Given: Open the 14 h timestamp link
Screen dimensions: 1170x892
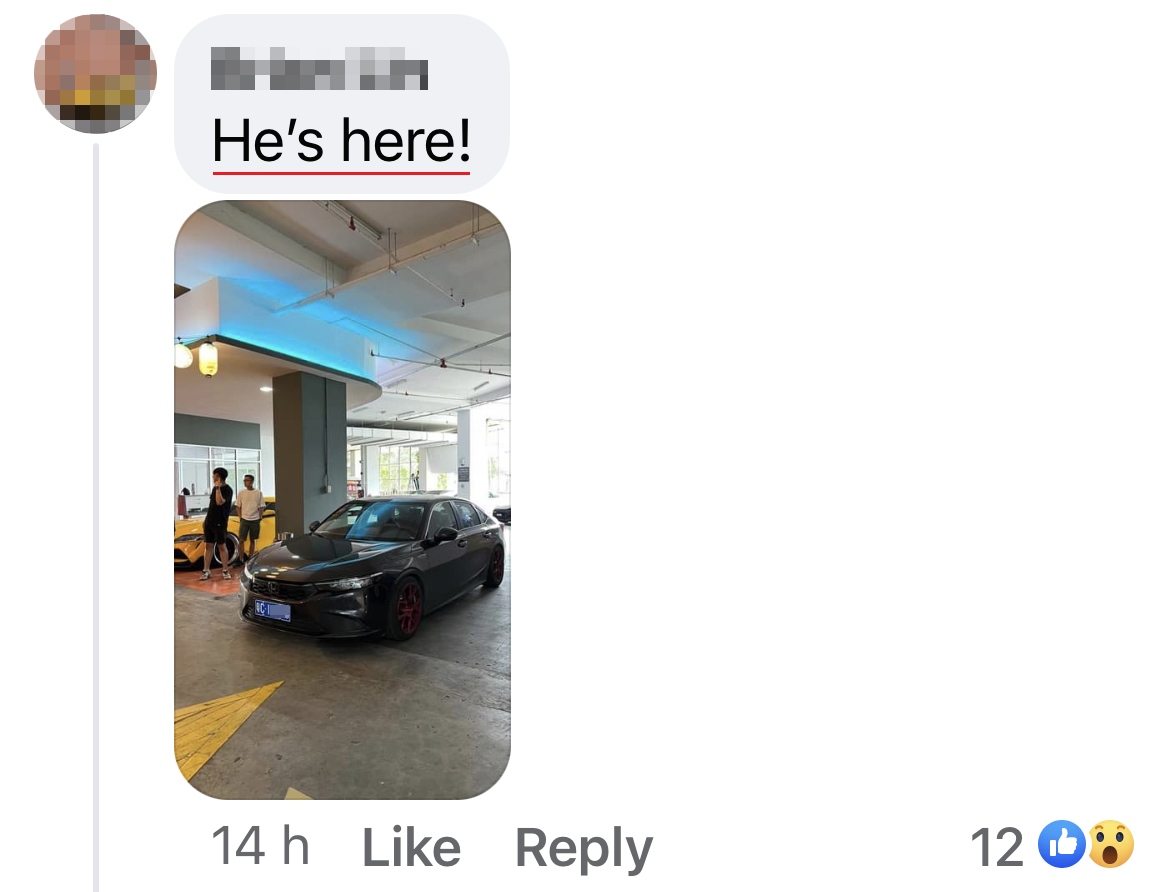Looking at the screenshot, I should point(260,846).
